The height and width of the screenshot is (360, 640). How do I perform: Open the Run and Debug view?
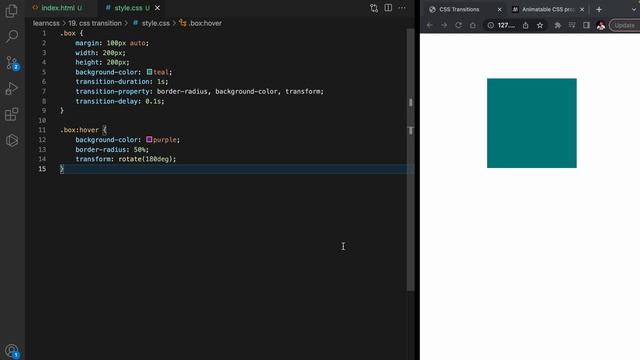12,89
